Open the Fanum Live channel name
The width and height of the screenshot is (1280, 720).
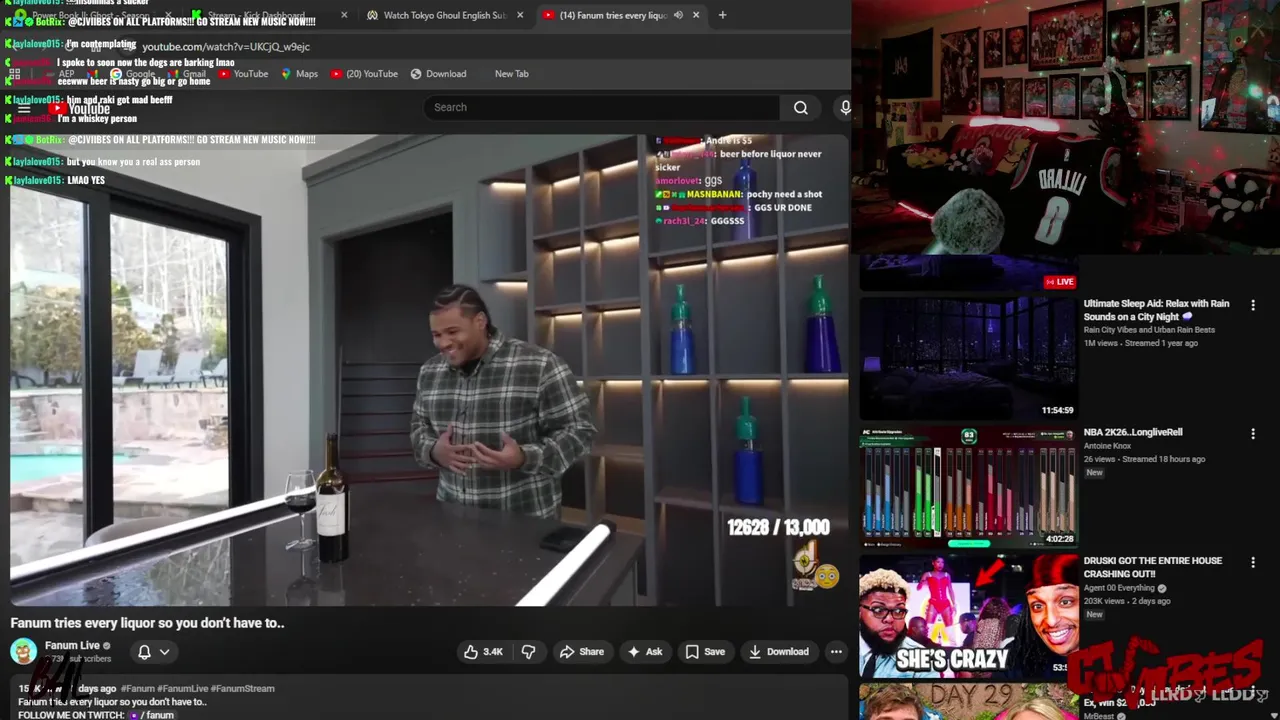click(x=72, y=645)
